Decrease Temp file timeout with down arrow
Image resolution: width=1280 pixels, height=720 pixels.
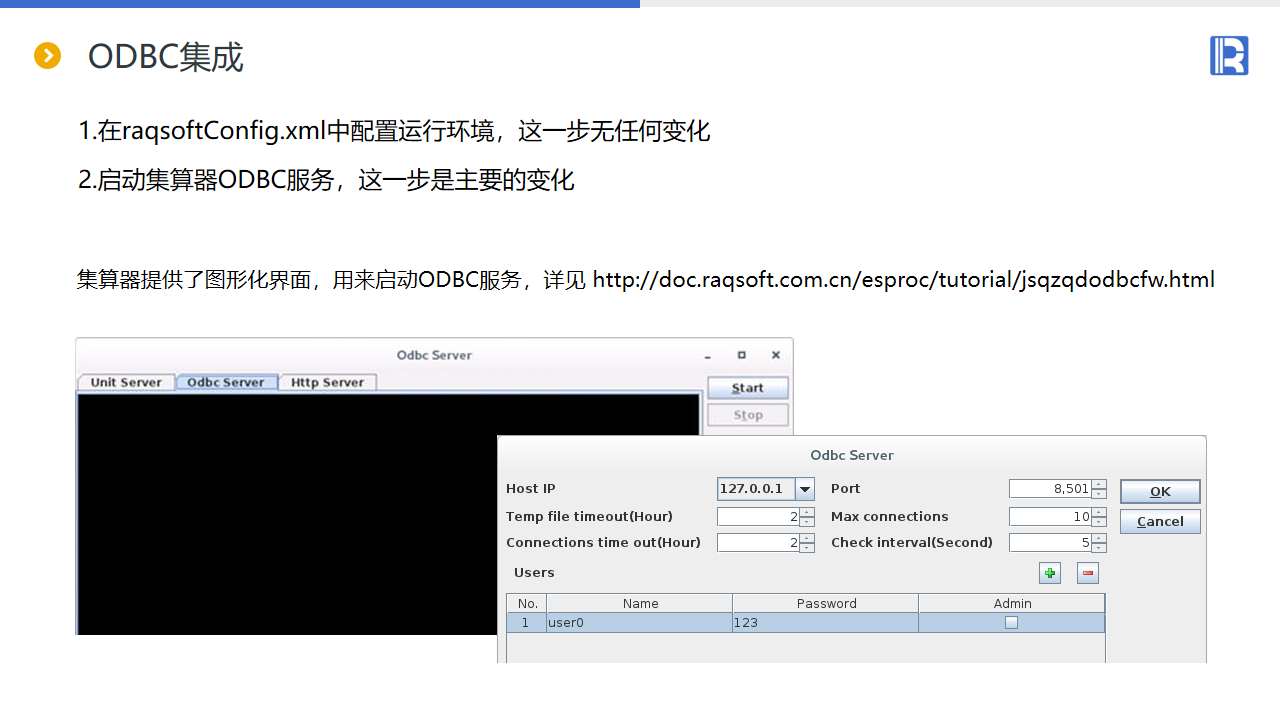pyautogui.click(x=807, y=521)
